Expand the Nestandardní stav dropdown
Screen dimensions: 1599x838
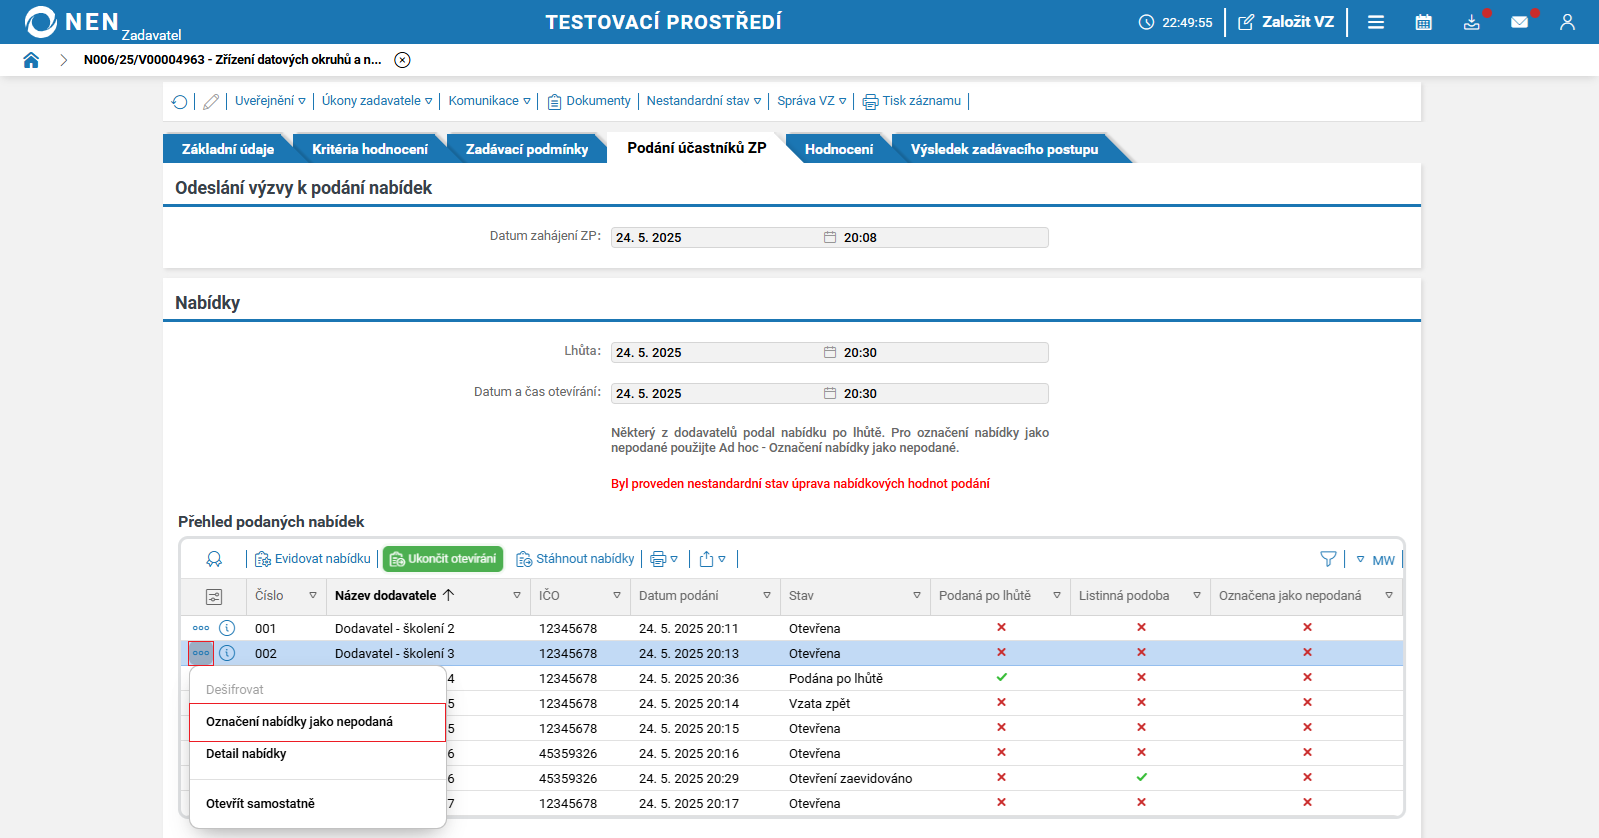[x=704, y=101]
